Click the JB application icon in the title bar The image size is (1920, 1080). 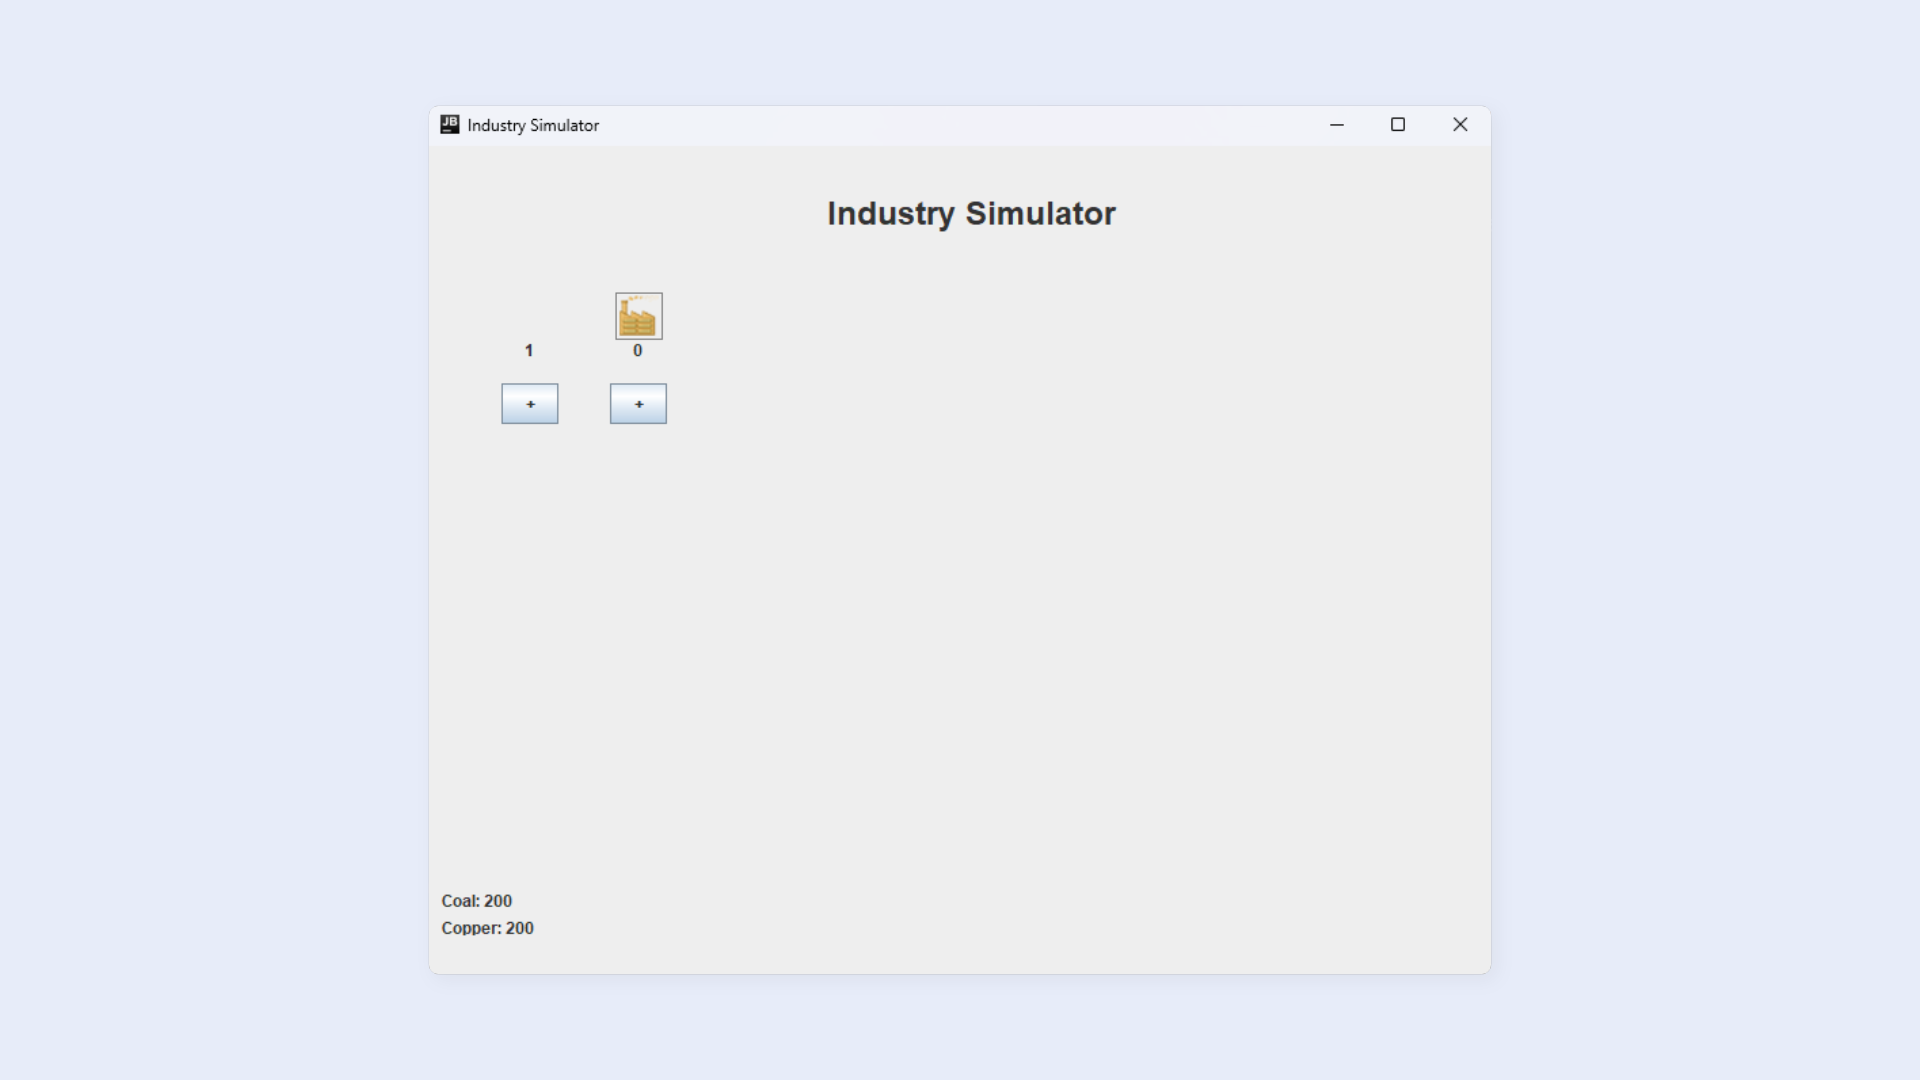tap(450, 124)
